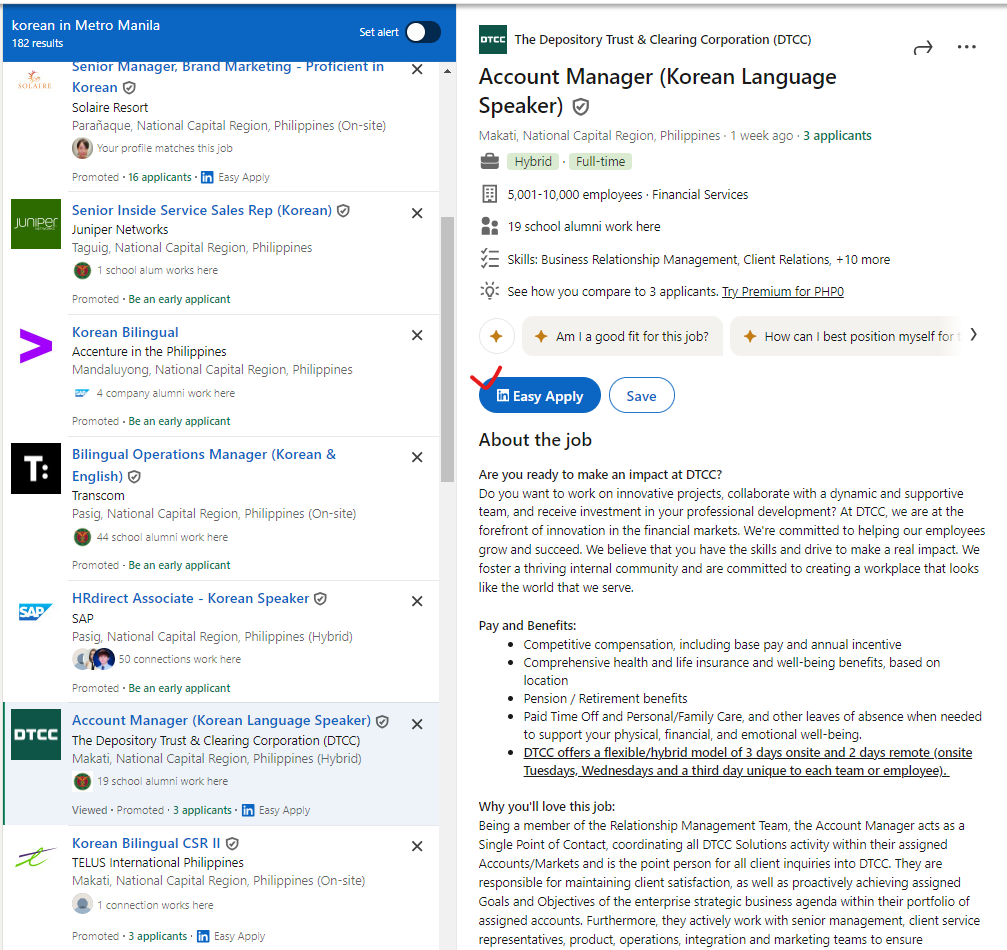Image resolution: width=1007 pixels, height=950 pixels.
Task: Dismiss the SAP HRdirect Associate job
Action: (x=417, y=601)
